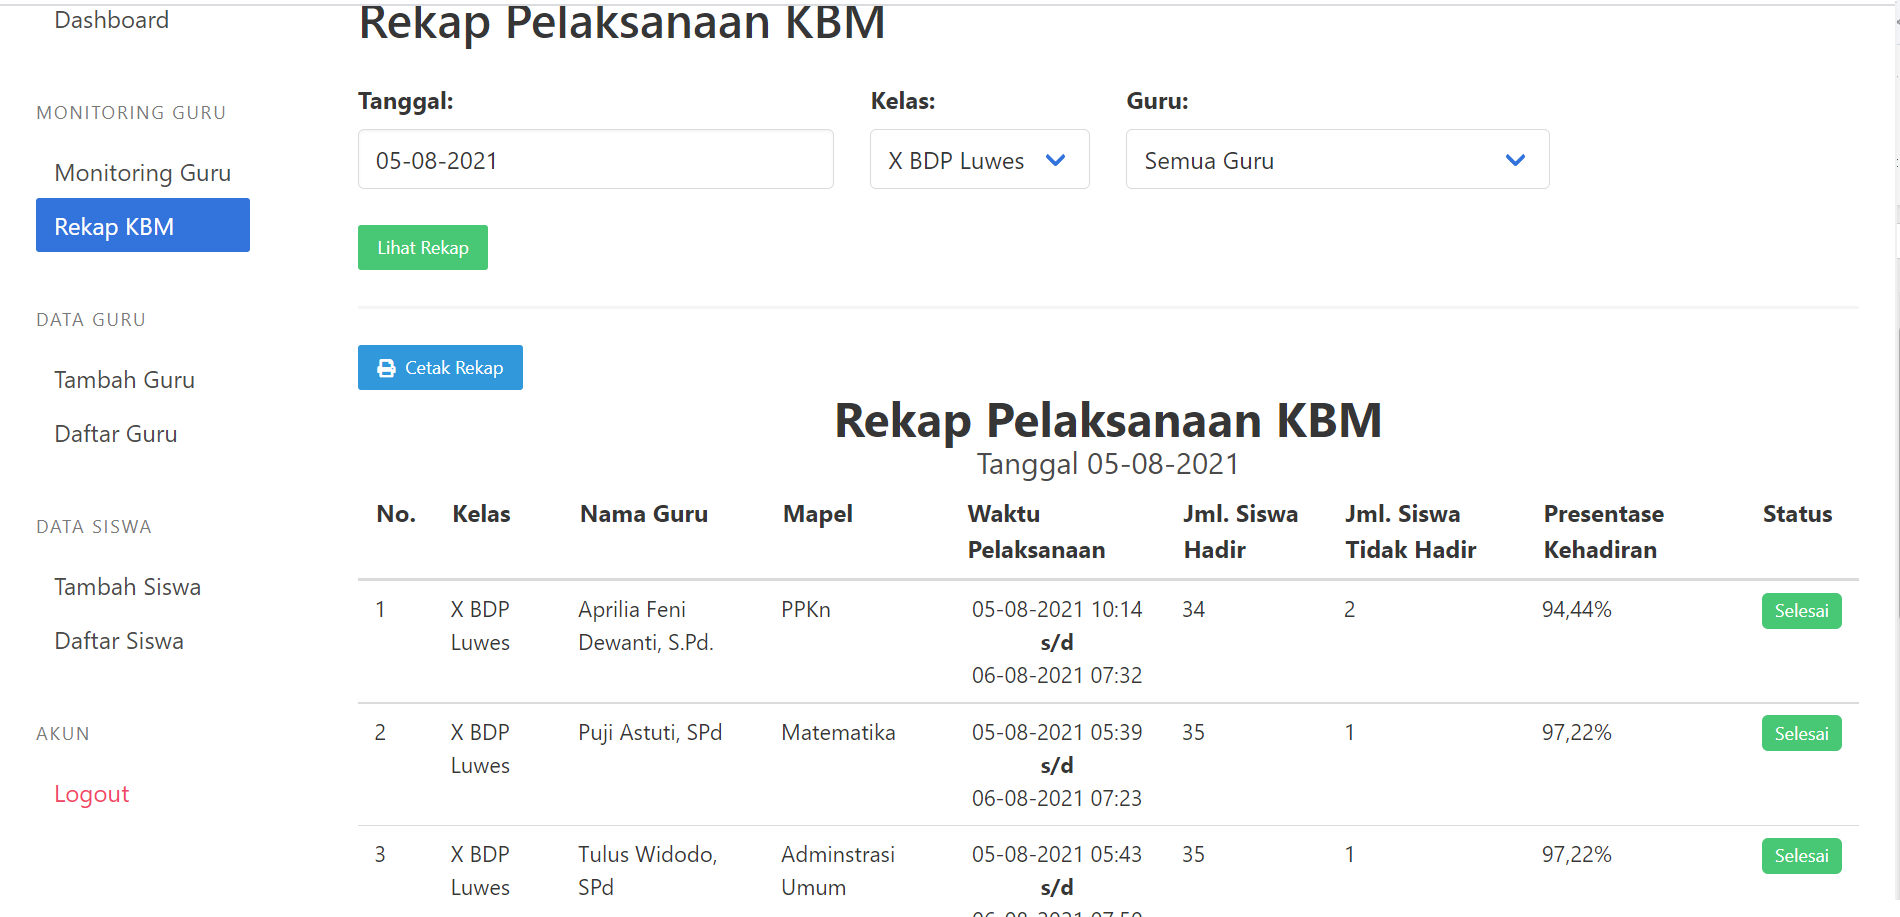Click the Cetak Rekap button
This screenshot has height=917, width=1900.
[x=440, y=368]
